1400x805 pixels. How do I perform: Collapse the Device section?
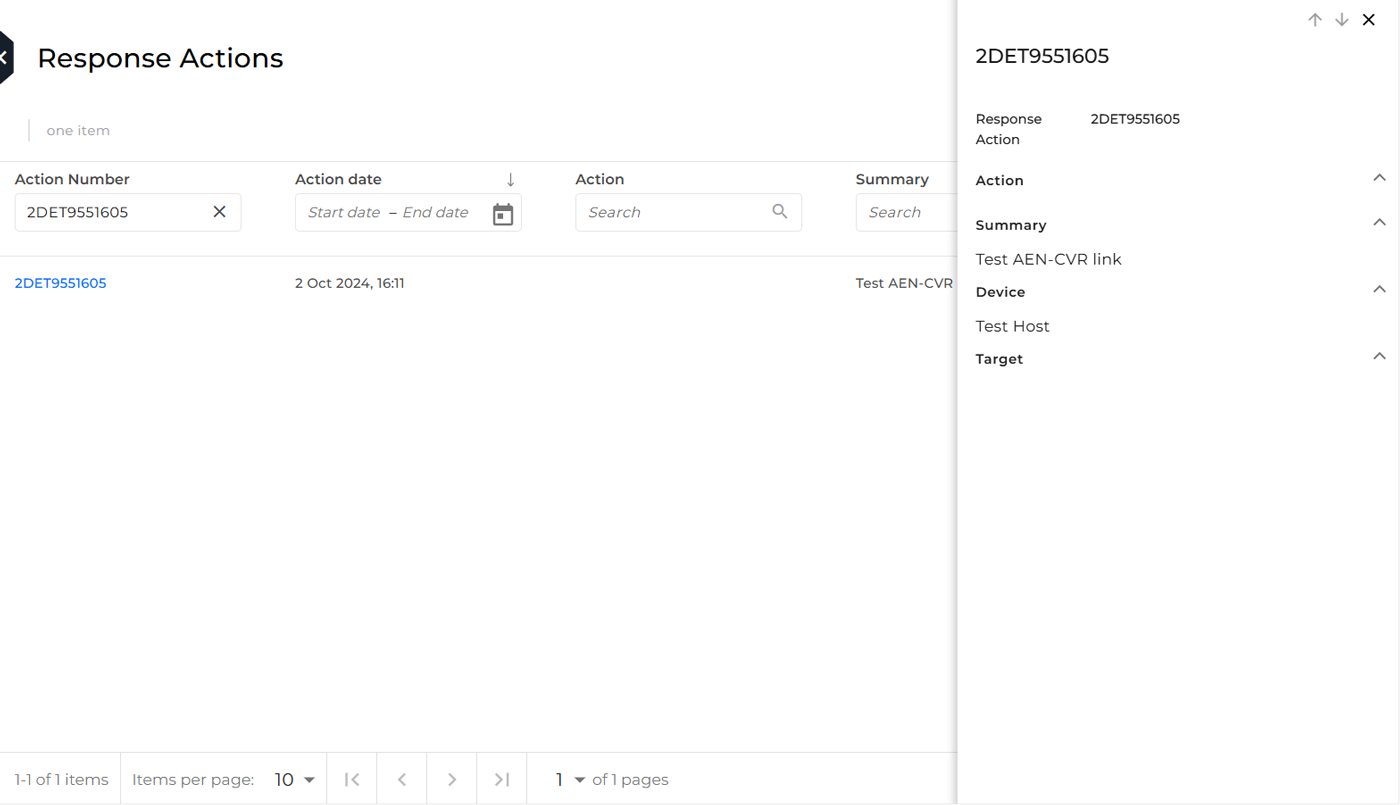1379,289
